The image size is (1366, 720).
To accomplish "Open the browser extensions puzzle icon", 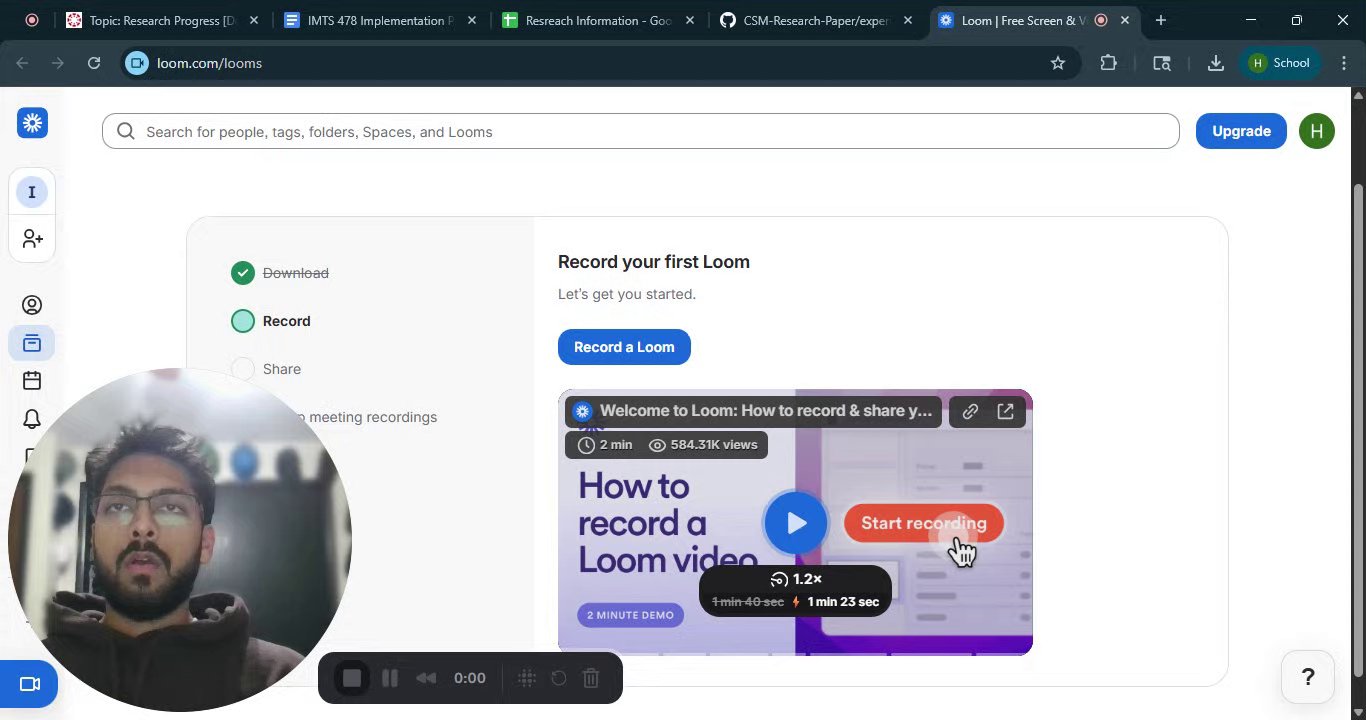I will pyautogui.click(x=1108, y=63).
